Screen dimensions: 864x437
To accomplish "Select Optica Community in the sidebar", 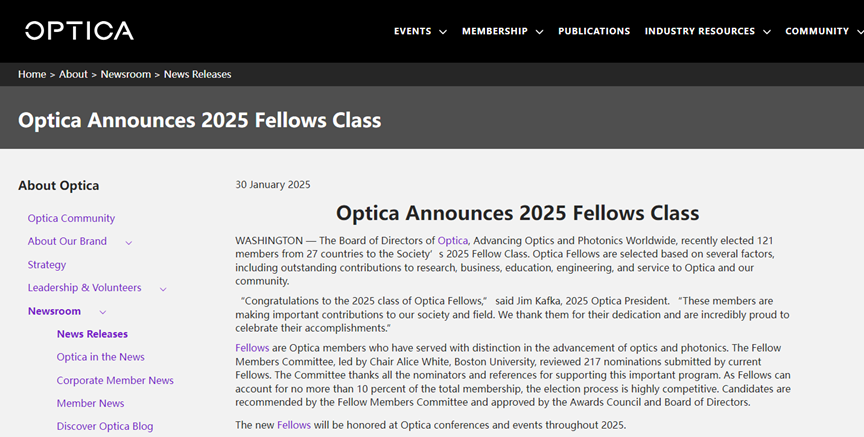I will tap(71, 218).
